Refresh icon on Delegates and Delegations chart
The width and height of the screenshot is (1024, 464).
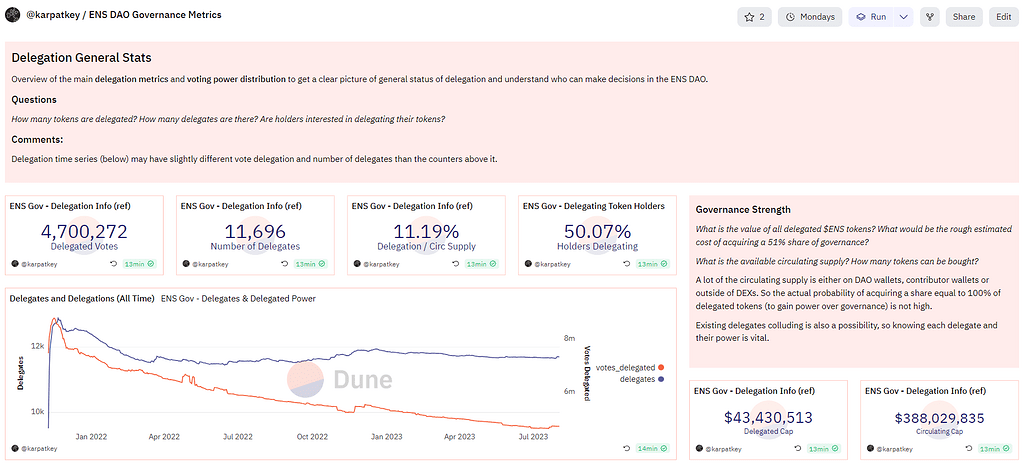tap(626, 448)
